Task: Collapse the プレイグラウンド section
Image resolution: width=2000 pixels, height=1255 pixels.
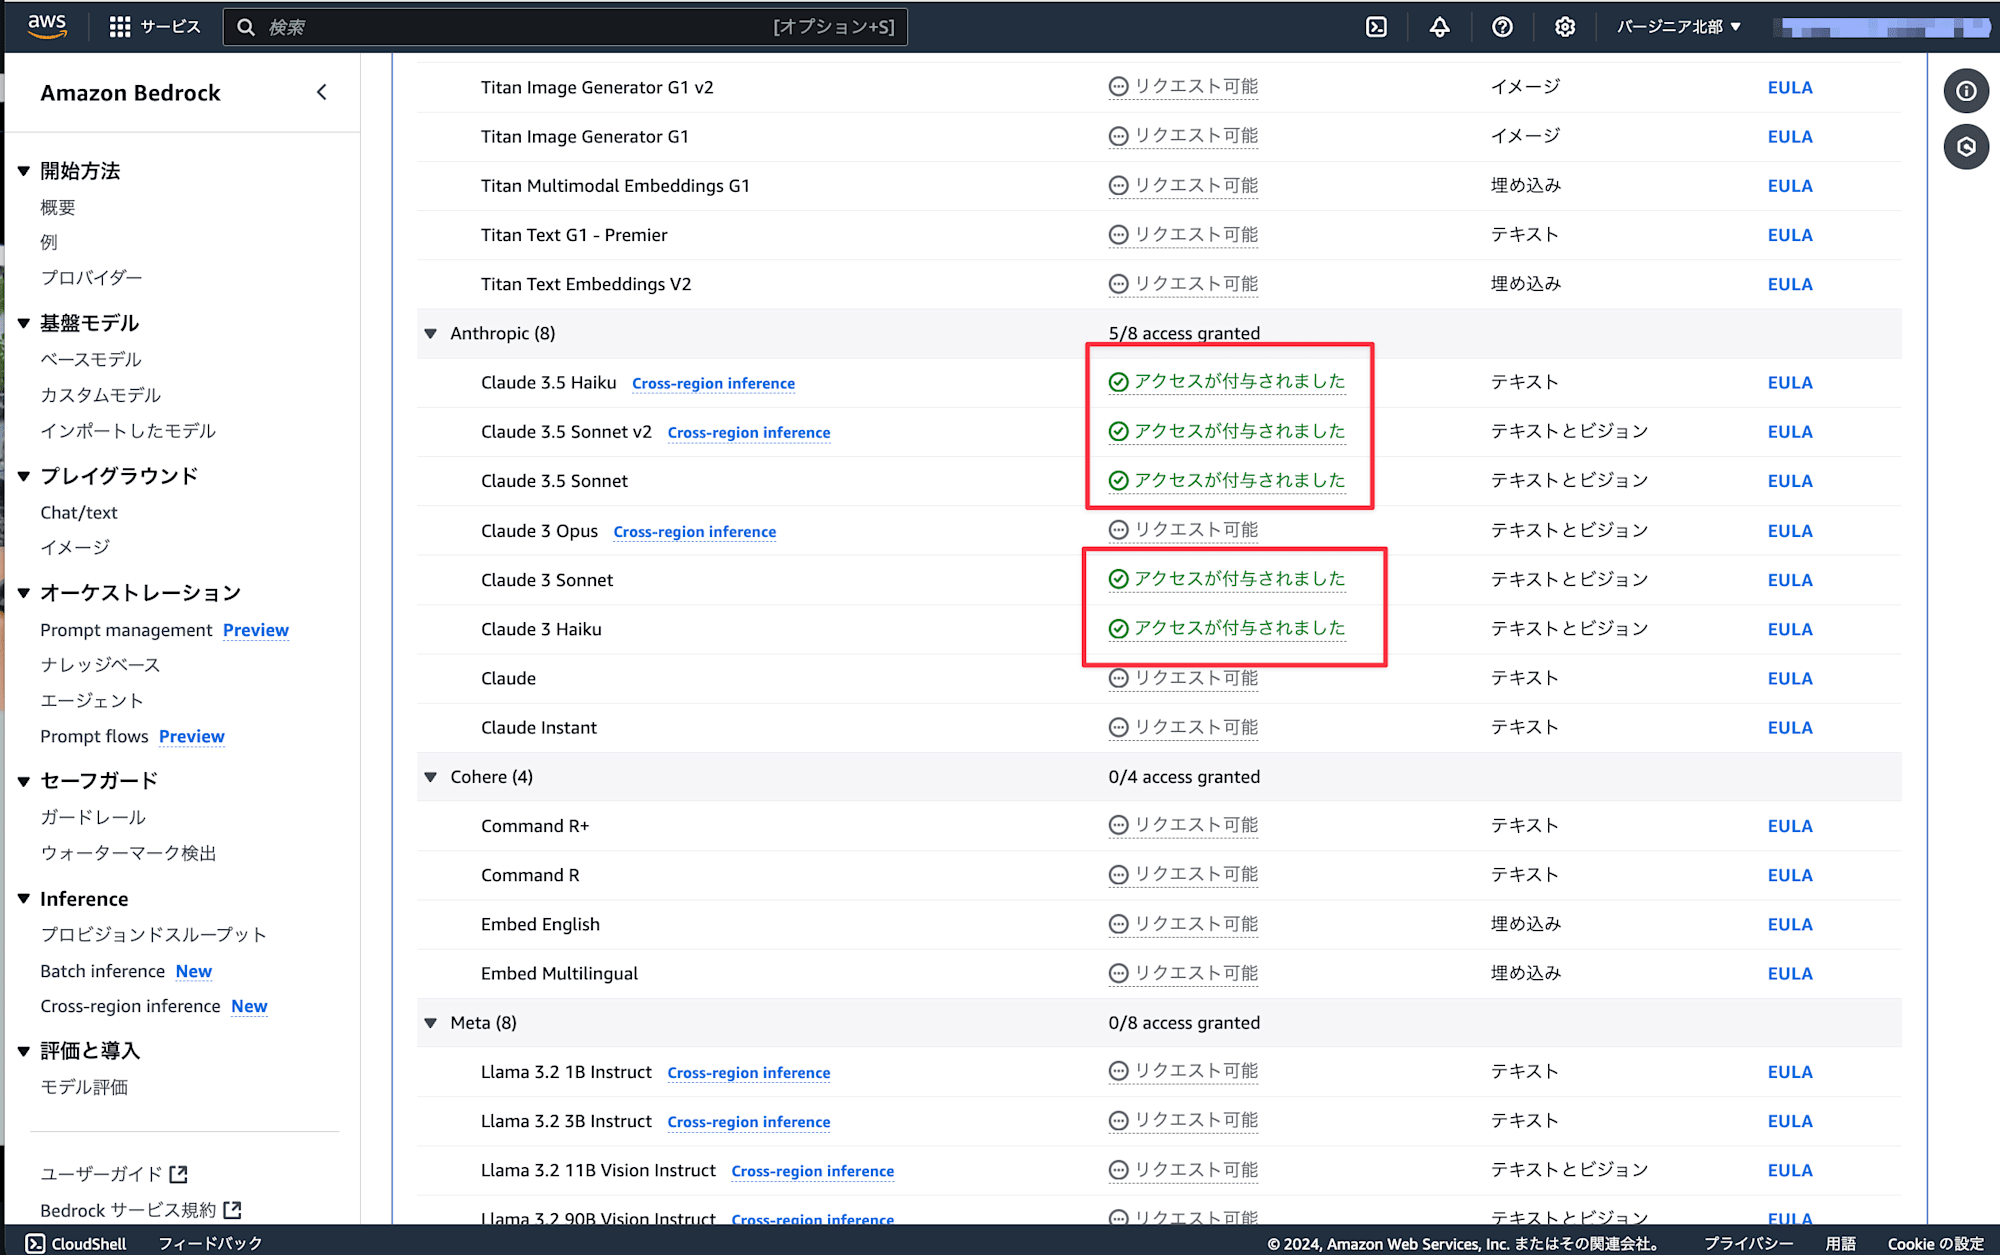Action: (24, 476)
